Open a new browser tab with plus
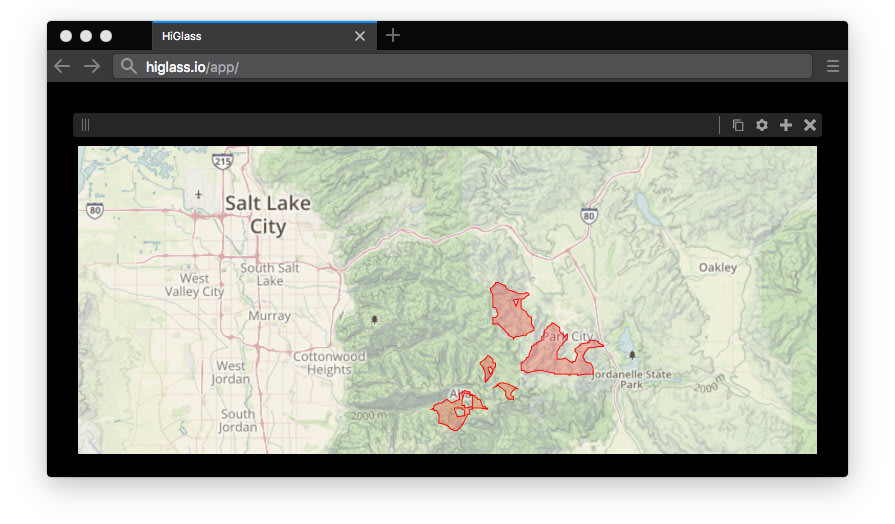This screenshot has height=524, width=895. click(x=393, y=35)
